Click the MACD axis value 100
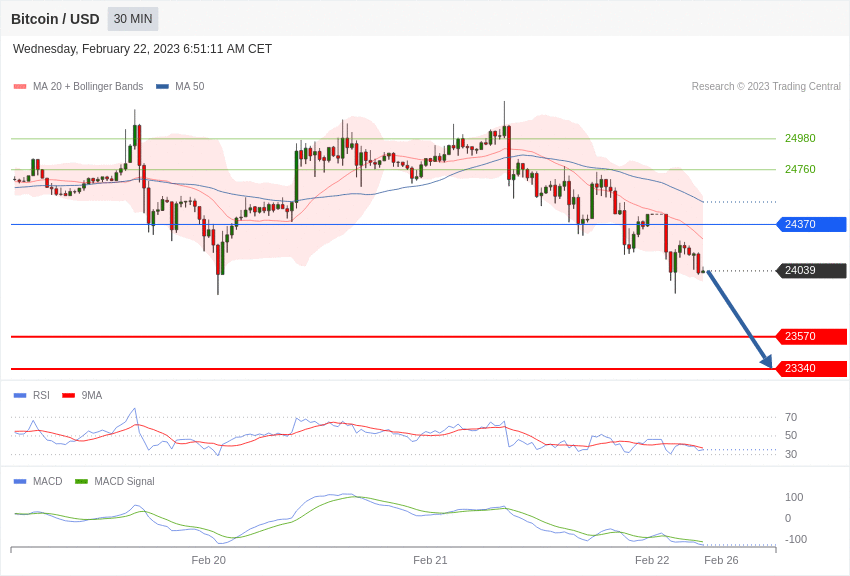Viewport: 850px width, 576px height. (x=794, y=497)
